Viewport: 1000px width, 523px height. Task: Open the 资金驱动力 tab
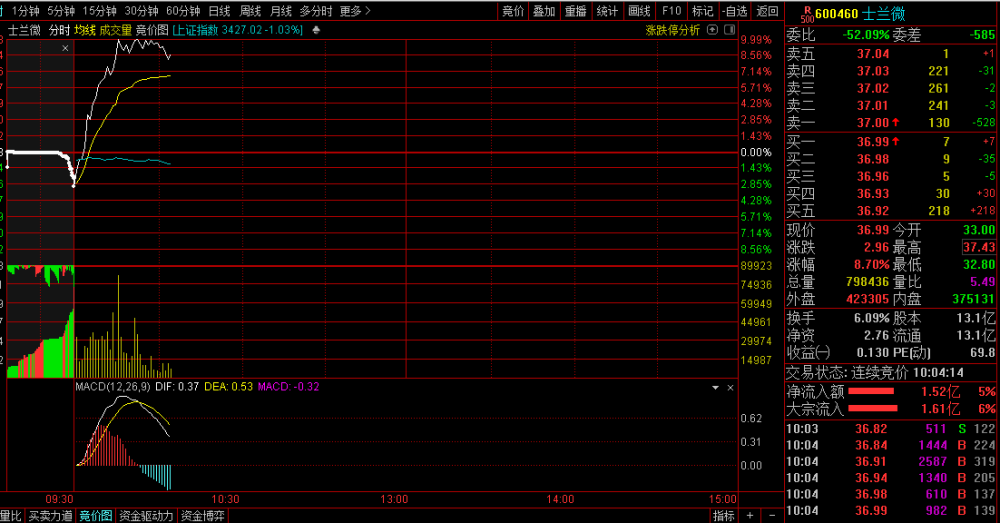(146, 515)
